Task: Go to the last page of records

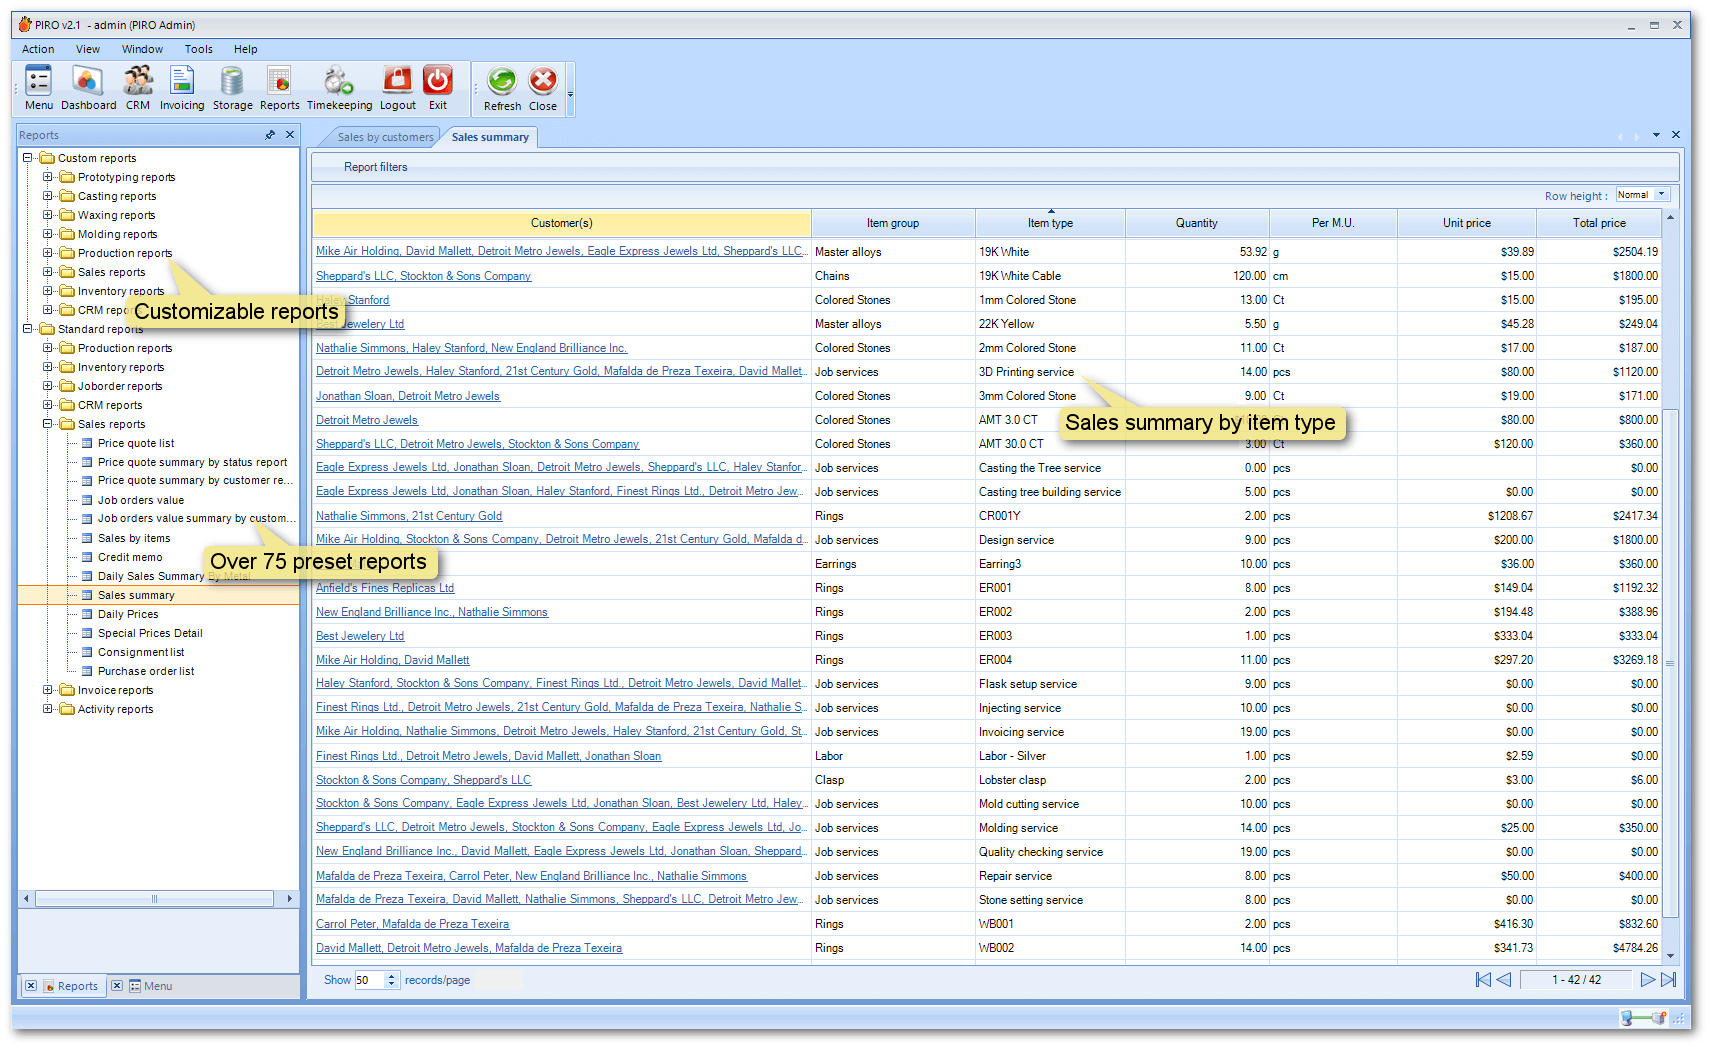Action: point(1668,980)
